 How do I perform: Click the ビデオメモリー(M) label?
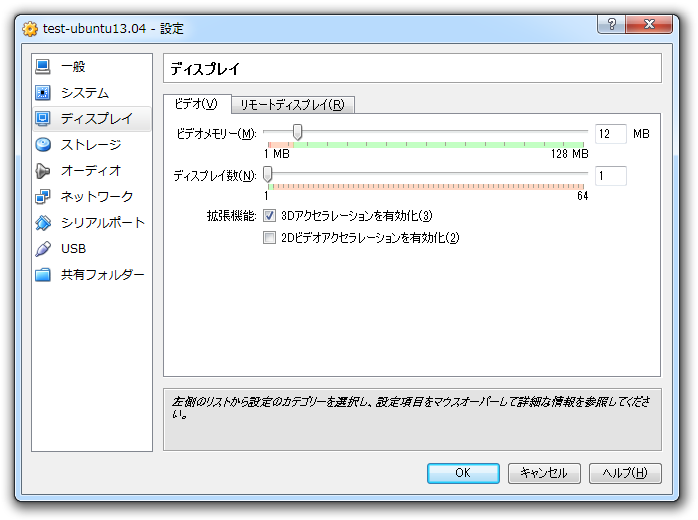216,134
